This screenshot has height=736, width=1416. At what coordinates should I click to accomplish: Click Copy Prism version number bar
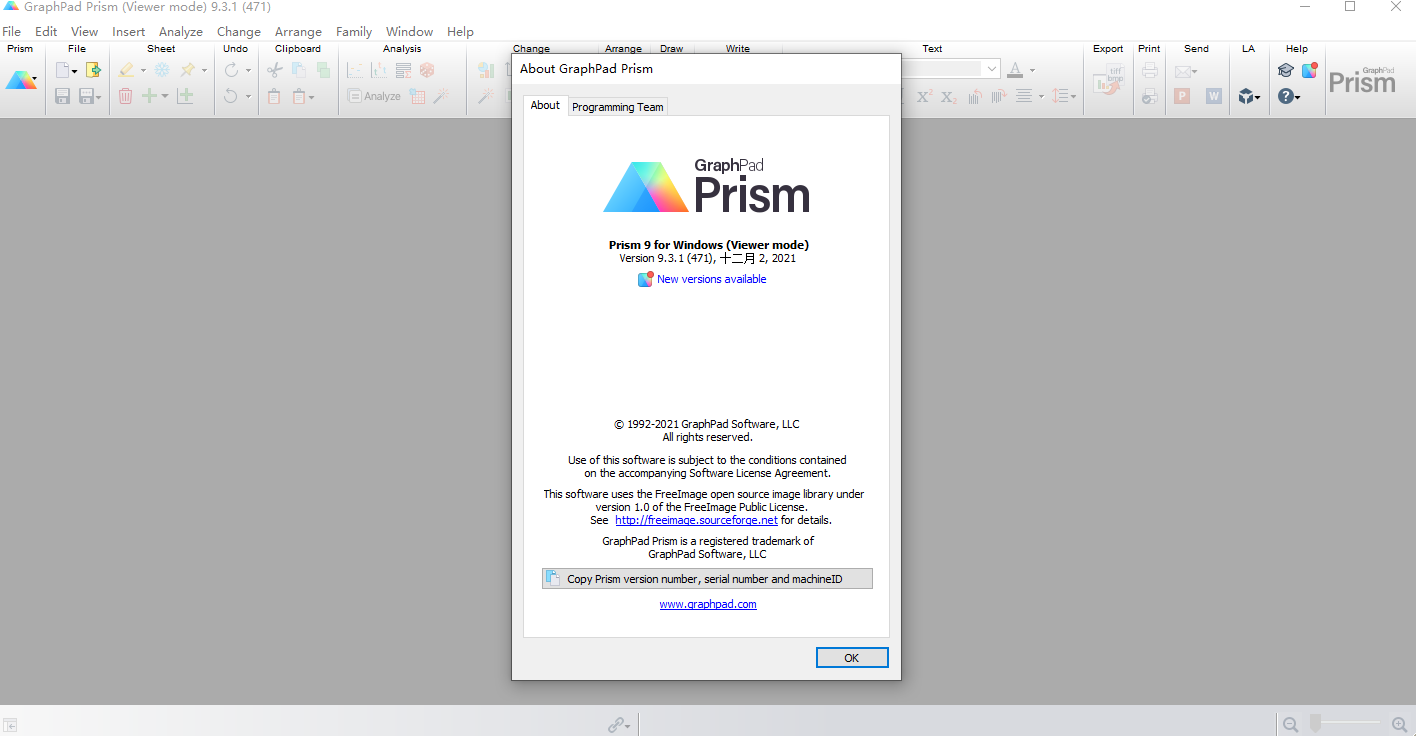point(707,578)
